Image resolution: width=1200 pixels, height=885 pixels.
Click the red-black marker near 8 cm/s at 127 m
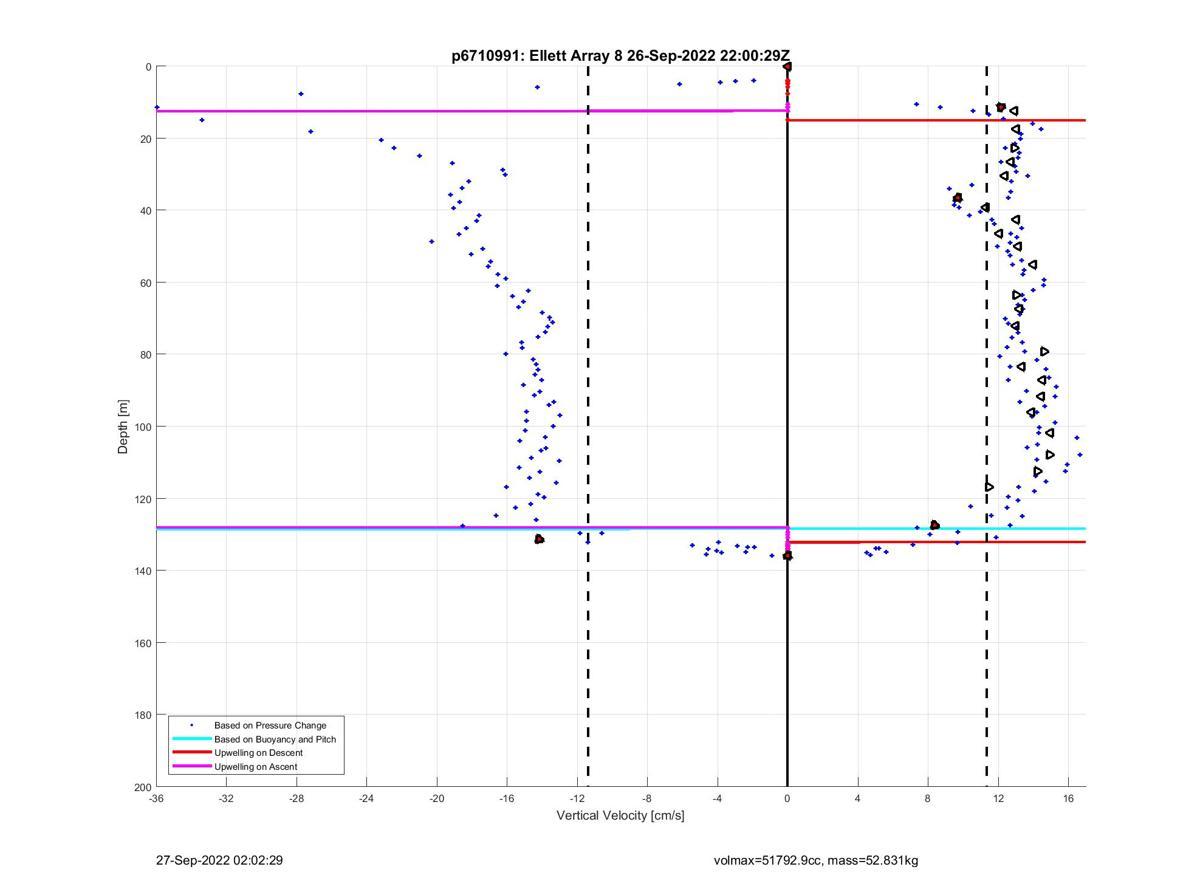(935, 525)
